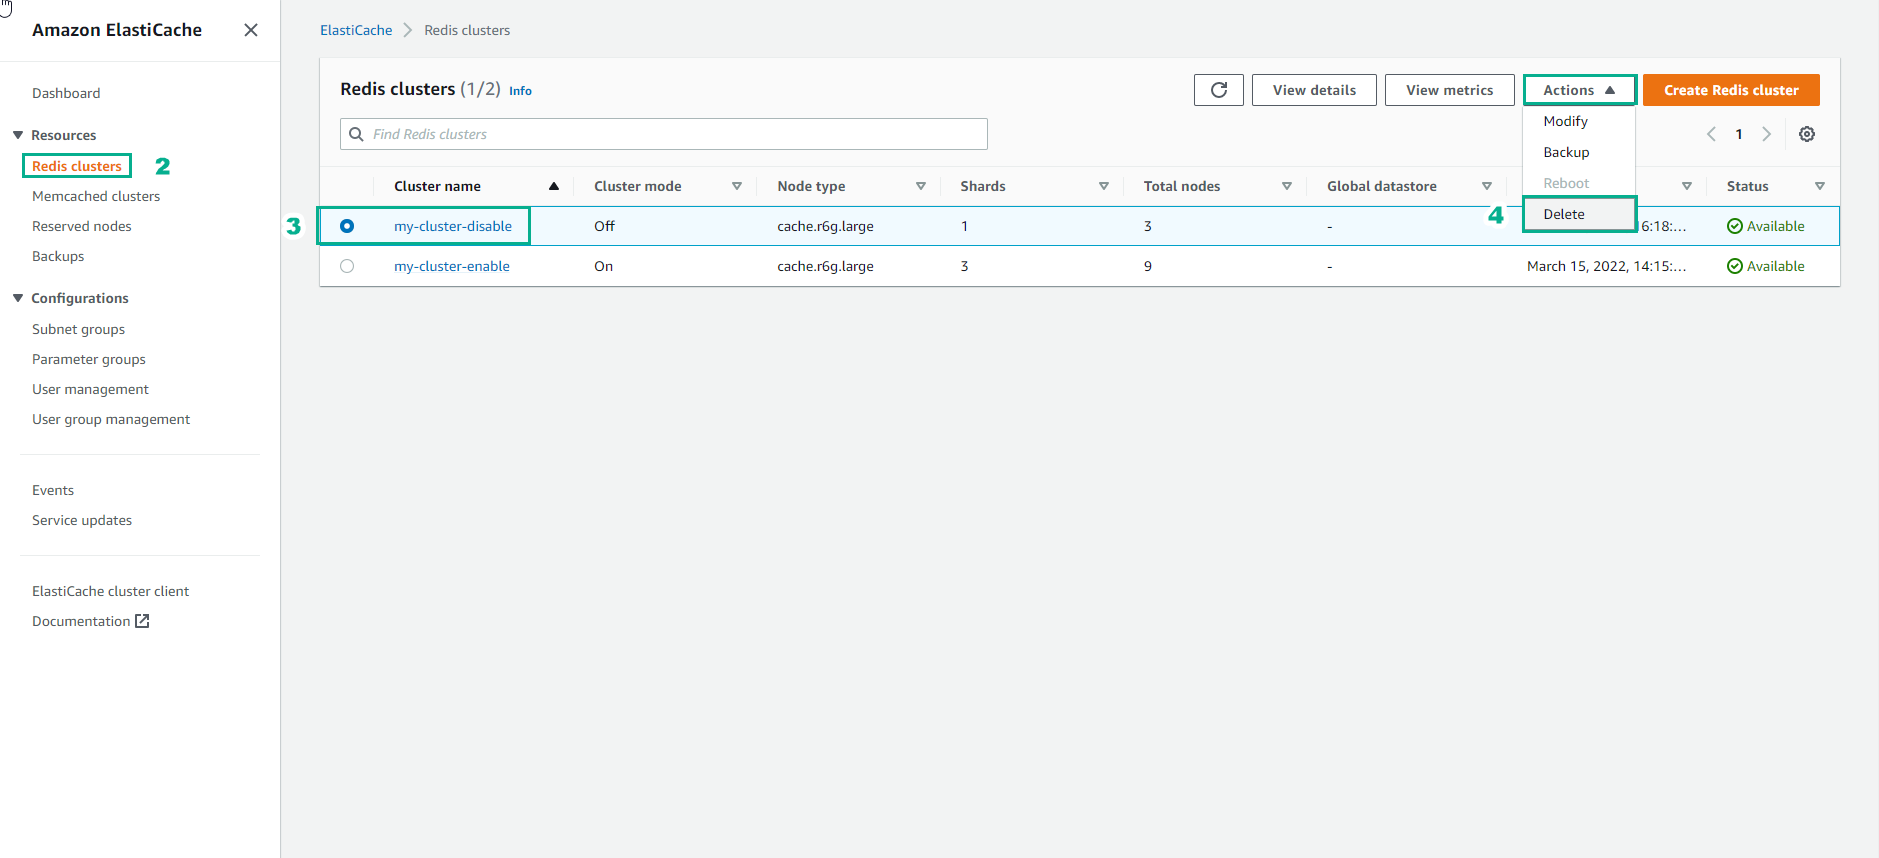The width and height of the screenshot is (1879, 858).
Task: Choose Reboot from Actions menu
Action: (1579, 183)
